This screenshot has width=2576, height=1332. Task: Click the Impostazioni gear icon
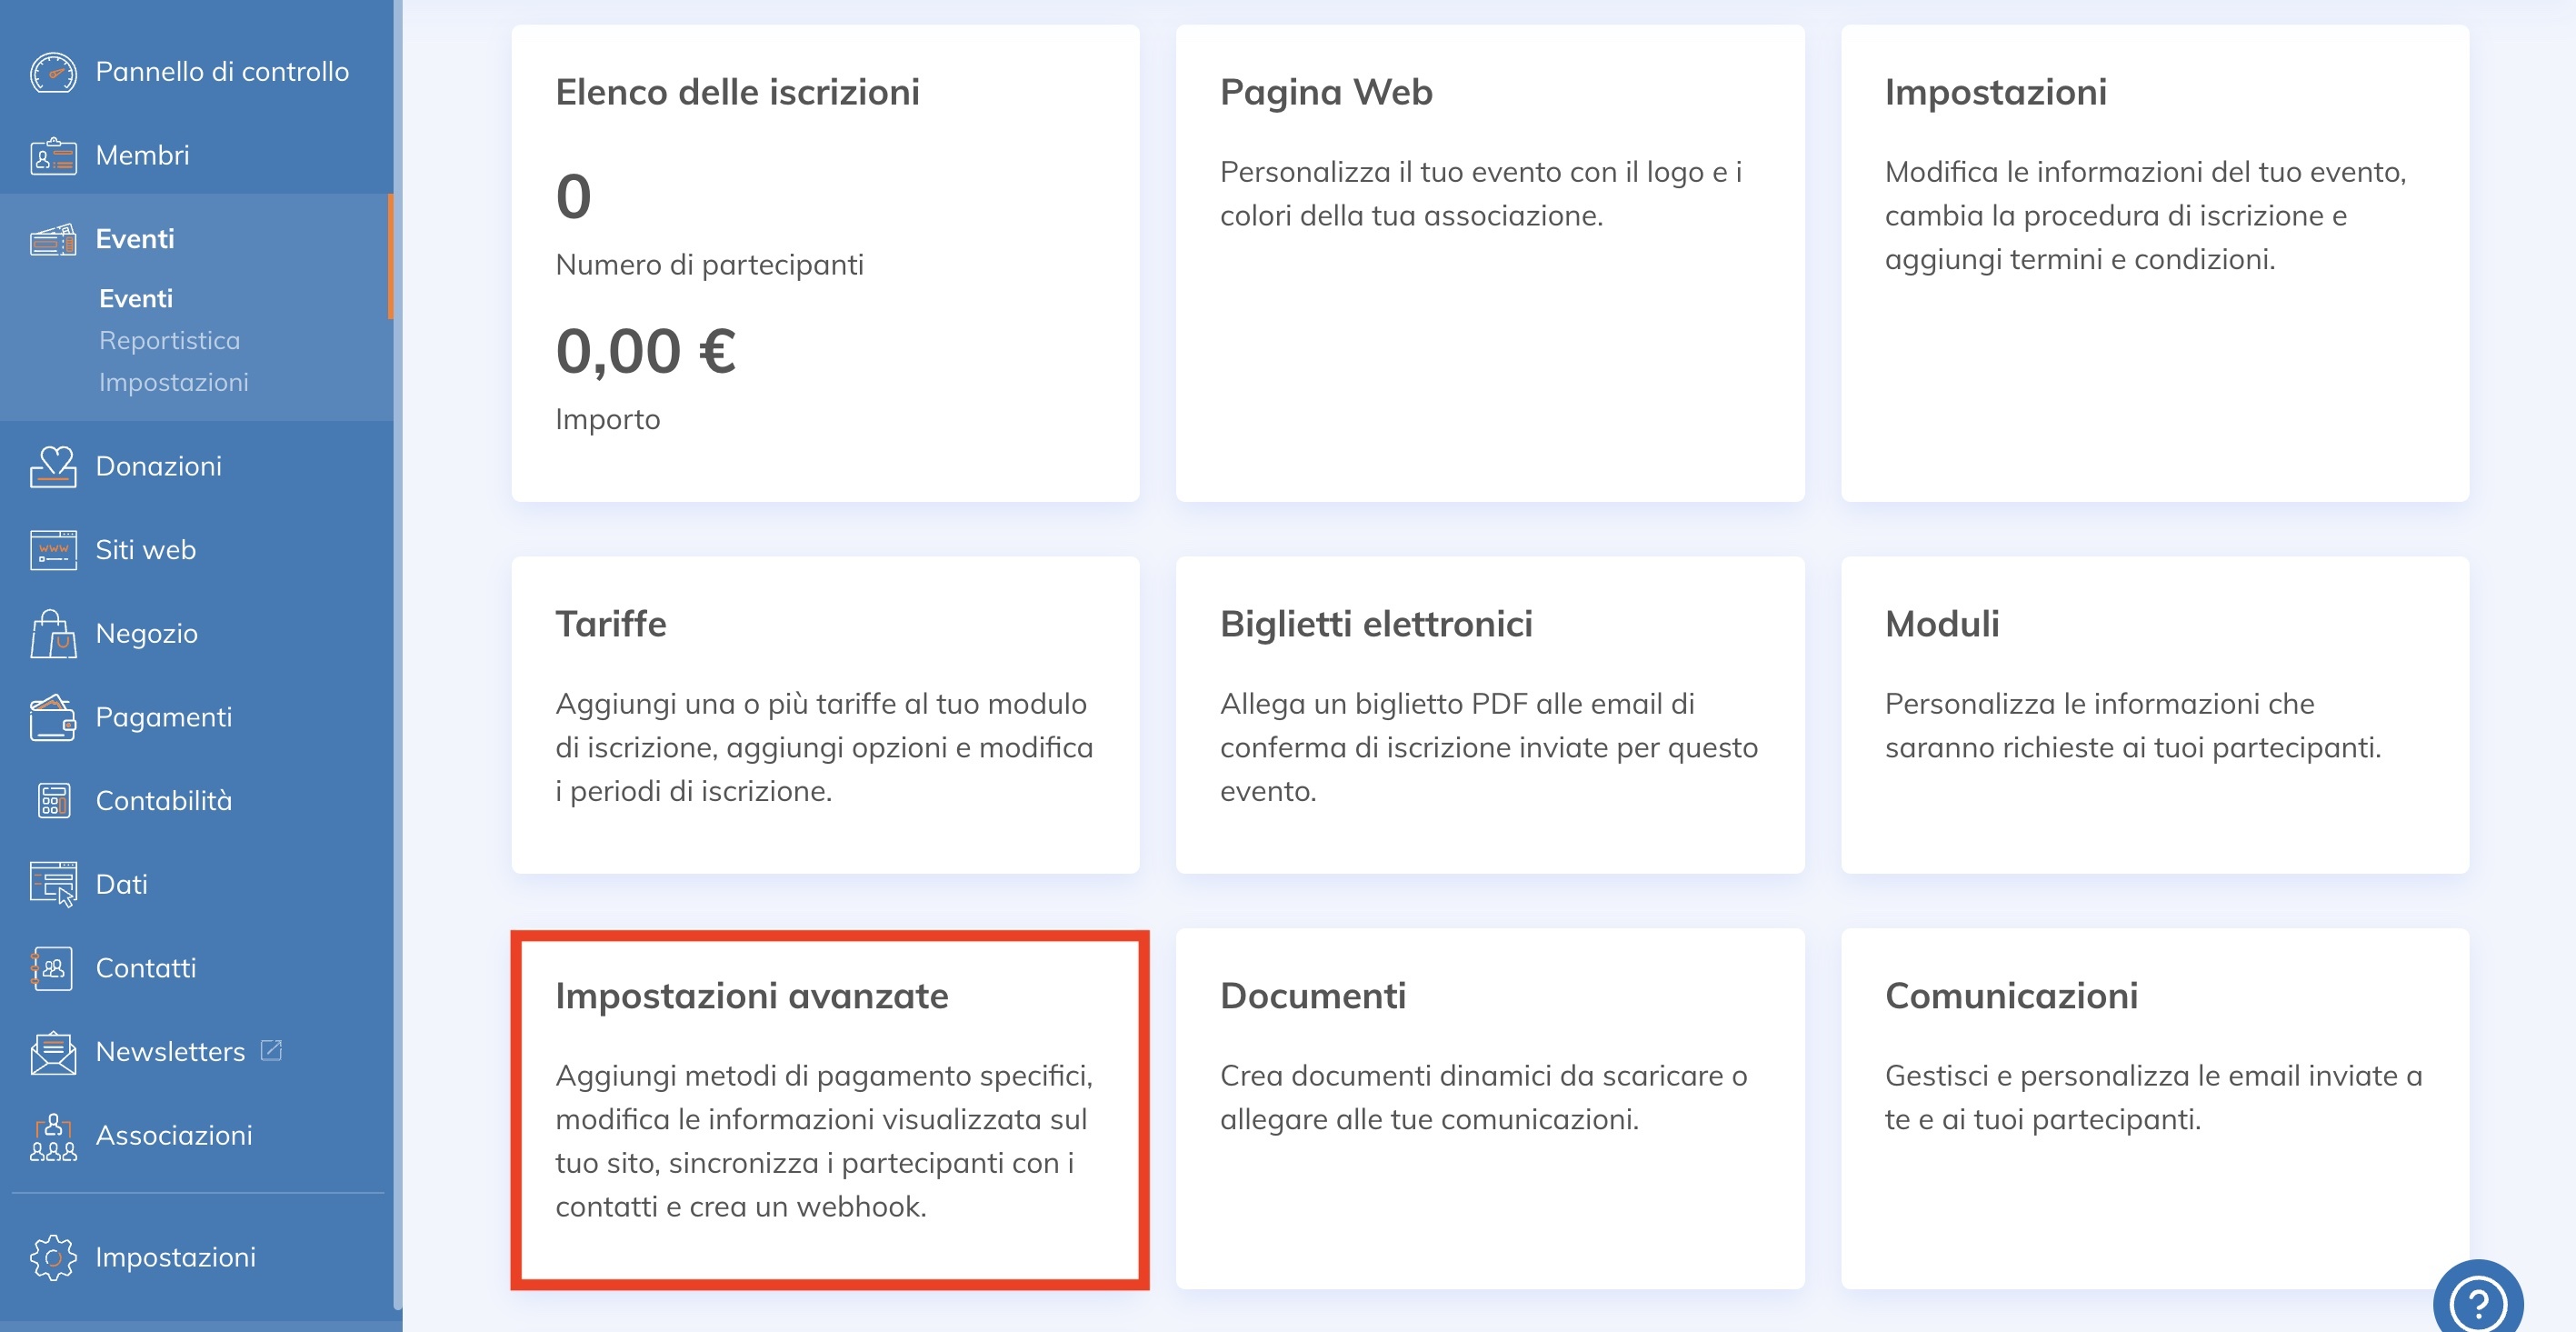pyautogui.click(x=53, y=1257)
